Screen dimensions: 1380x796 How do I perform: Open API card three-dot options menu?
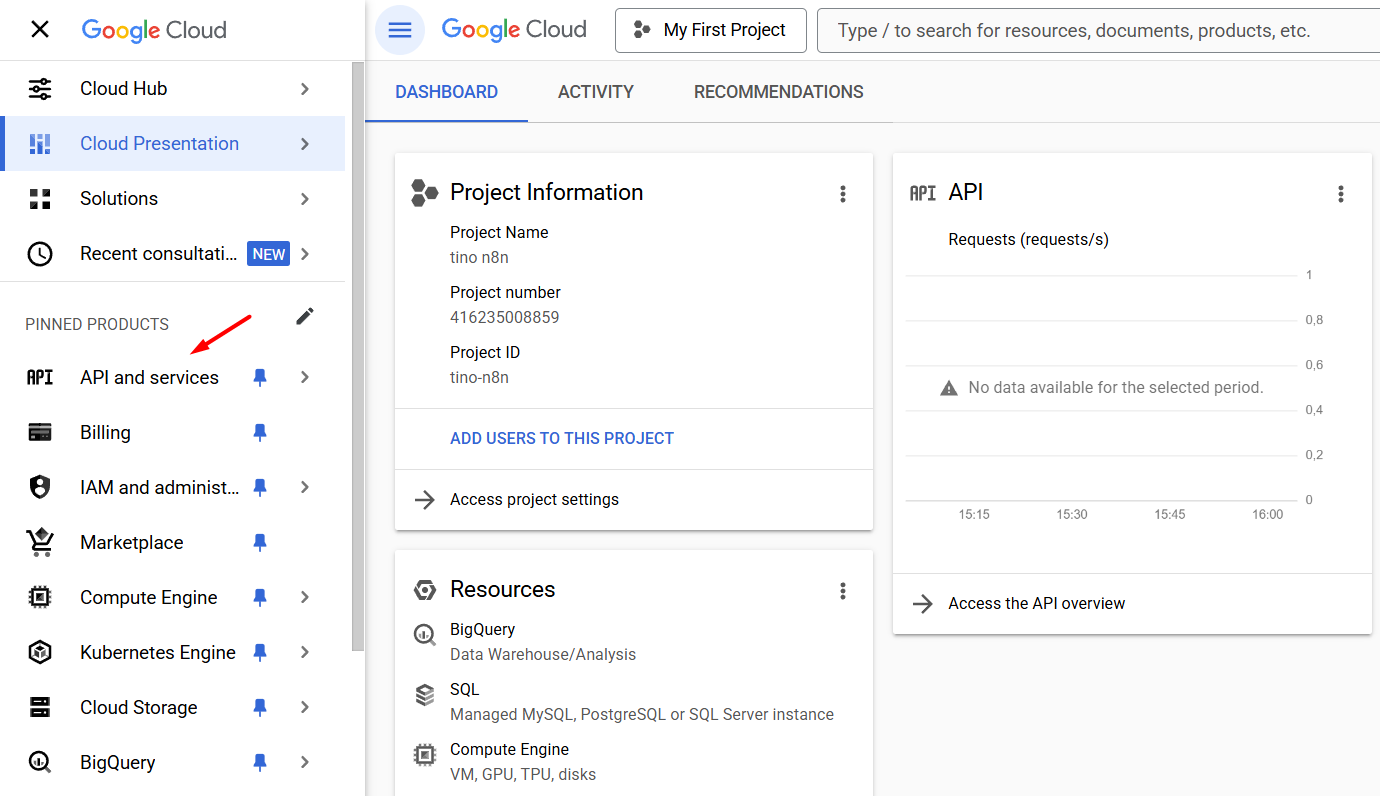(x=1341, y=194)
